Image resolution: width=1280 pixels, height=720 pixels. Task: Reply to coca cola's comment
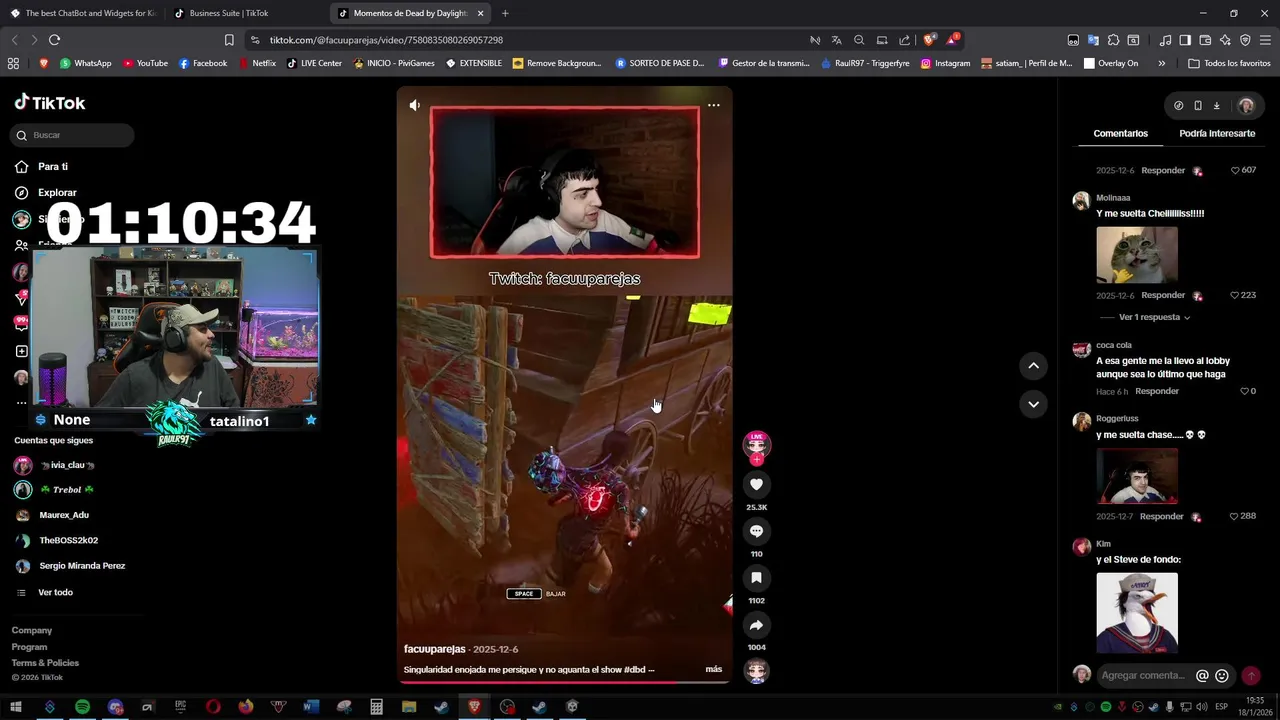pyautogui.click(x=1157, y=391)
